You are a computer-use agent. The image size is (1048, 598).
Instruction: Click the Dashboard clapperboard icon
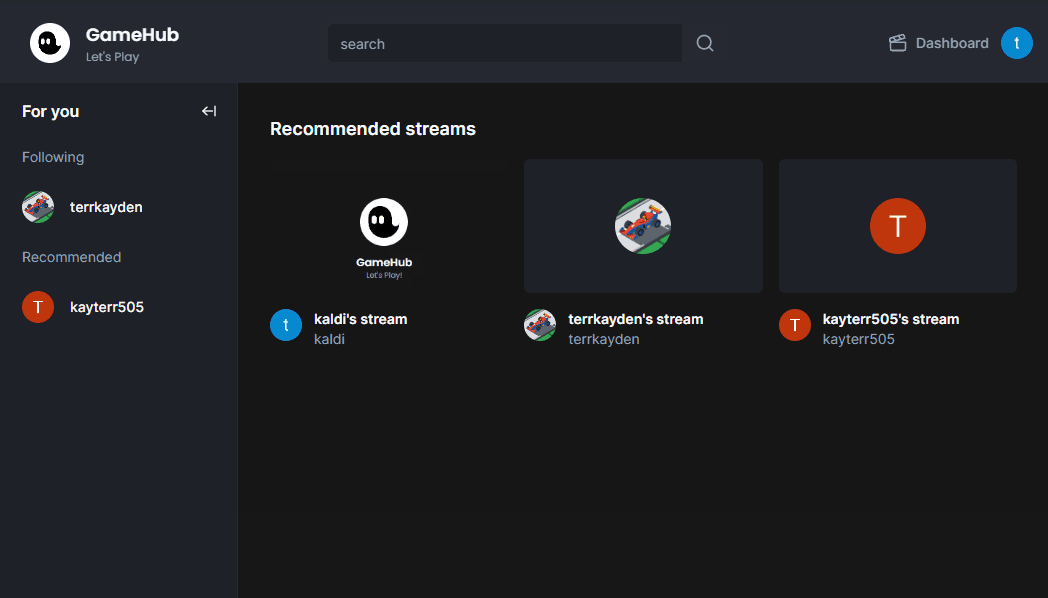(x=898, y=43)
